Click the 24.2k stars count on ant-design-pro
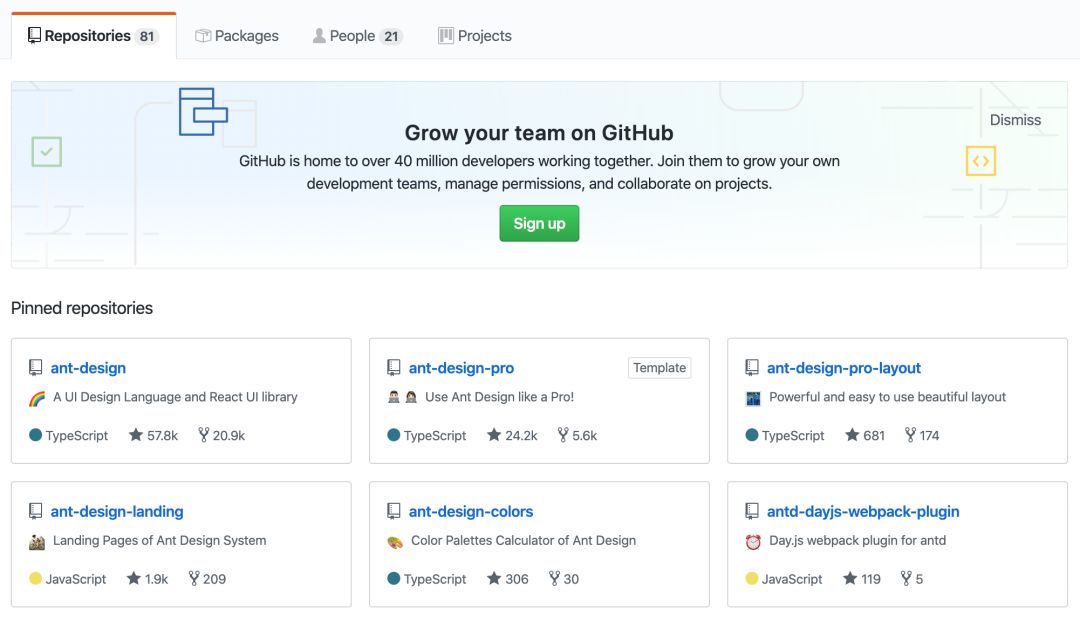 click(521, 435)
